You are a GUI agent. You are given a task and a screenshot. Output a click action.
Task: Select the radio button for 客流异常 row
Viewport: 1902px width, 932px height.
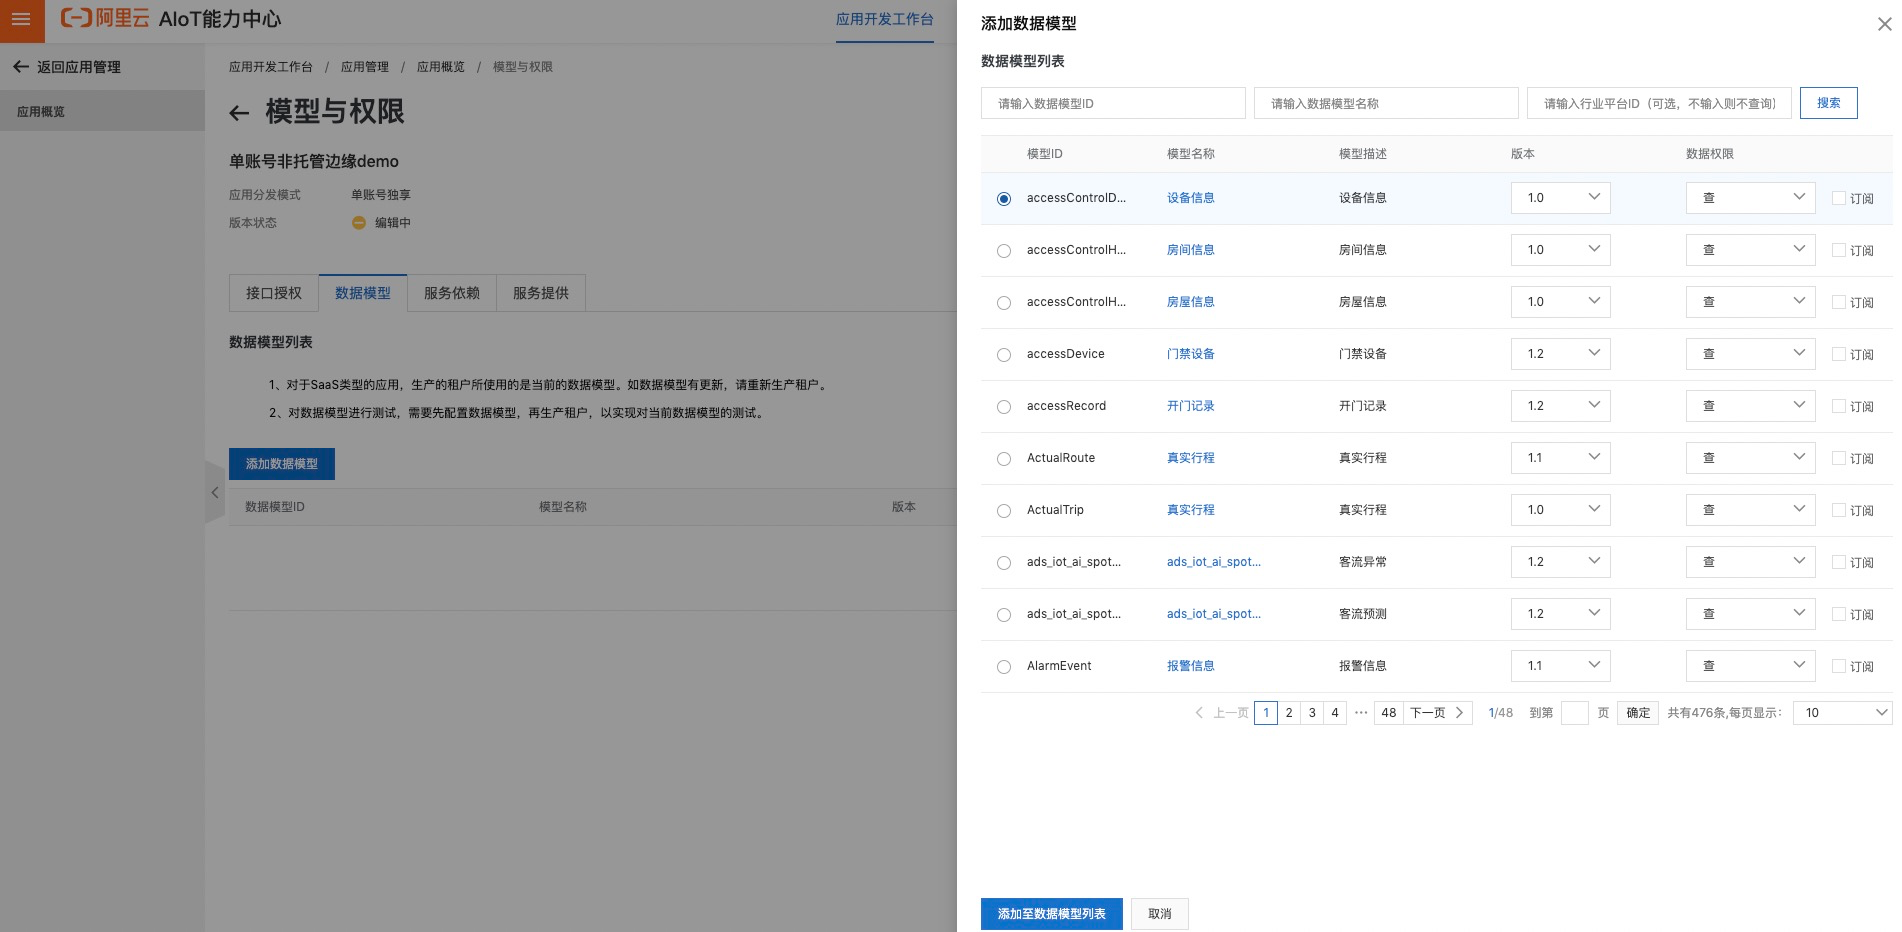pyautogui.click(x=1004, y=563)
